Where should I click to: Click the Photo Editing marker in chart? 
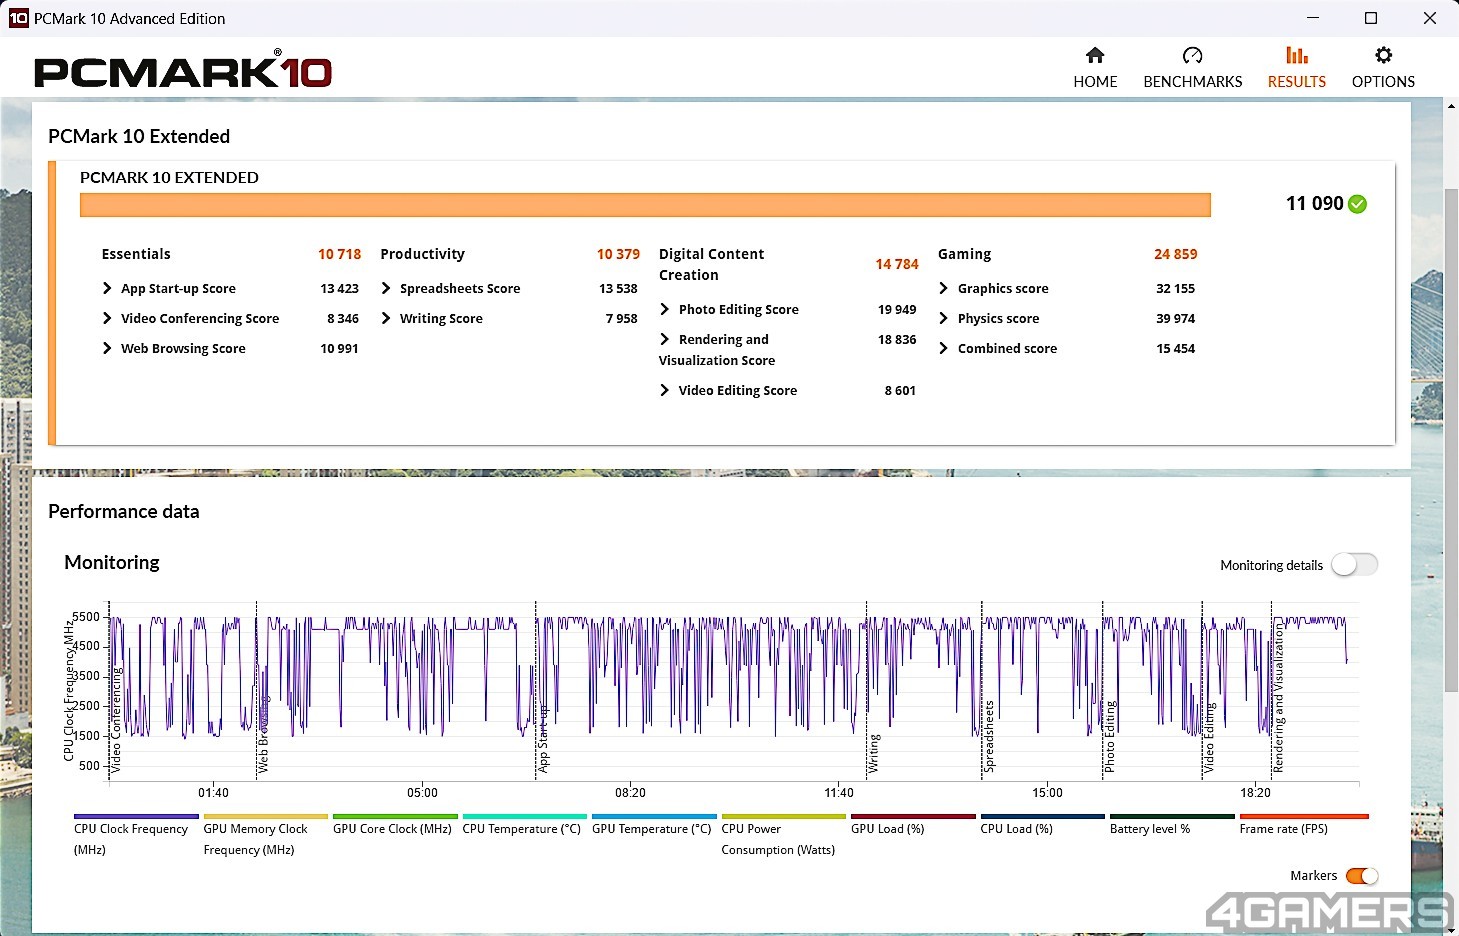click(x=1109, y=737)
